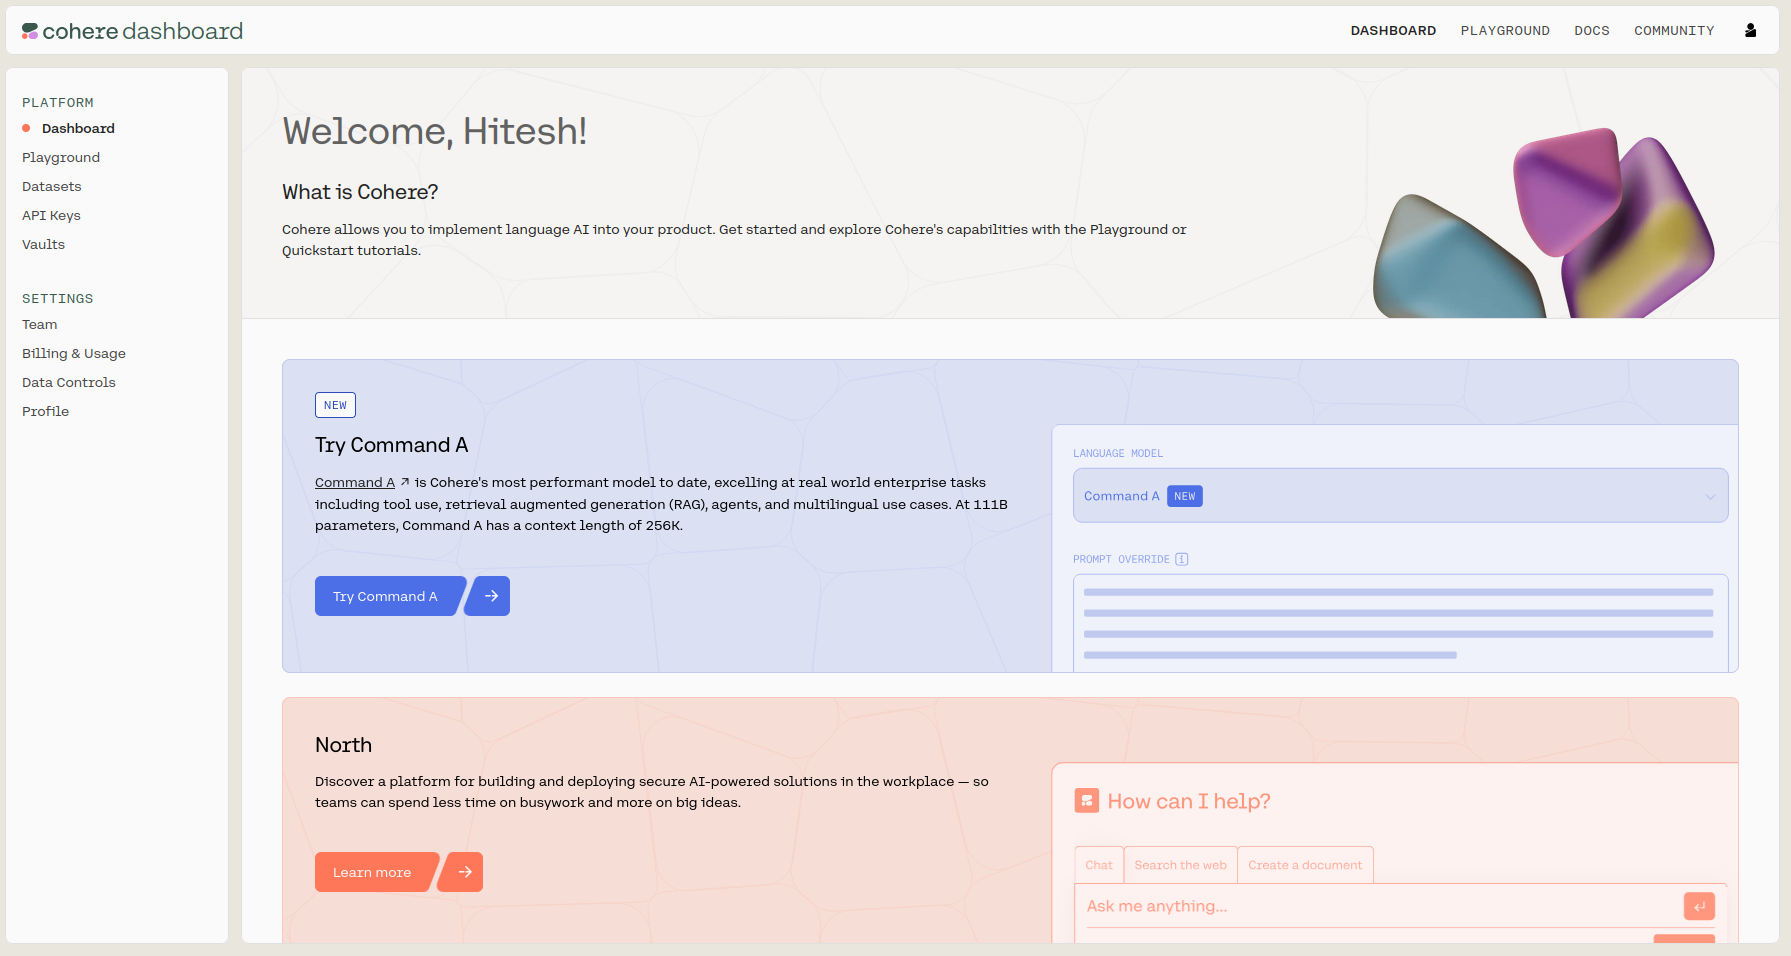
Task: Click the North logo icon beside How can I help
Action: tap(1086, 801)
